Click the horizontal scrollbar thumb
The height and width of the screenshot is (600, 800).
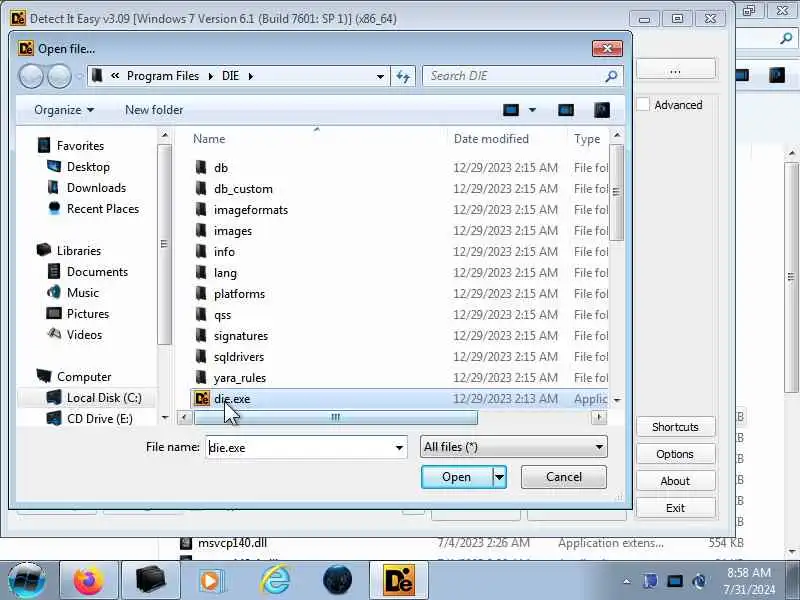pyautogui.click(x=335, y=417)
